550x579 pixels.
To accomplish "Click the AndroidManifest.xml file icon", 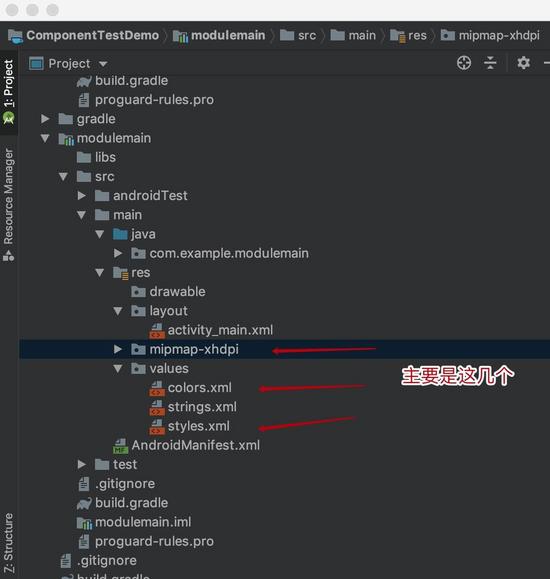I will [x=120, y=446].
